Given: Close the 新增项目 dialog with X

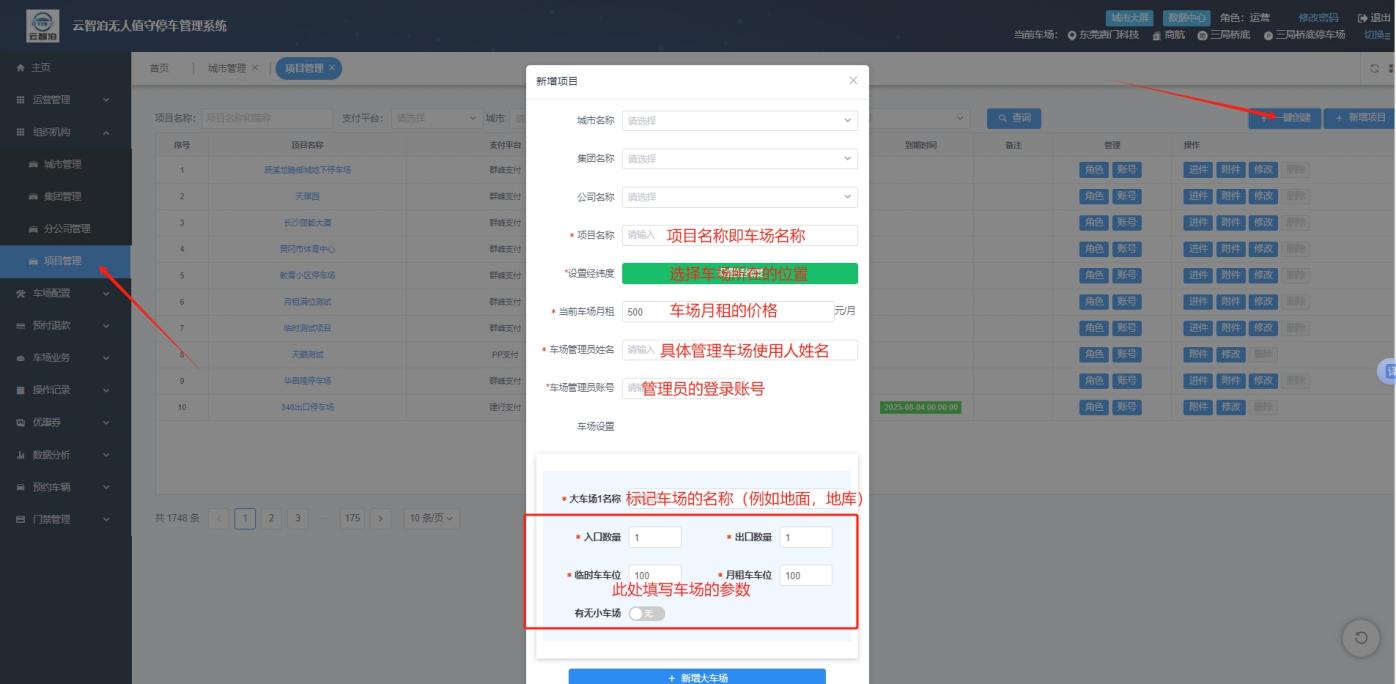Looking at the screenshot, I should click(852, 80).
